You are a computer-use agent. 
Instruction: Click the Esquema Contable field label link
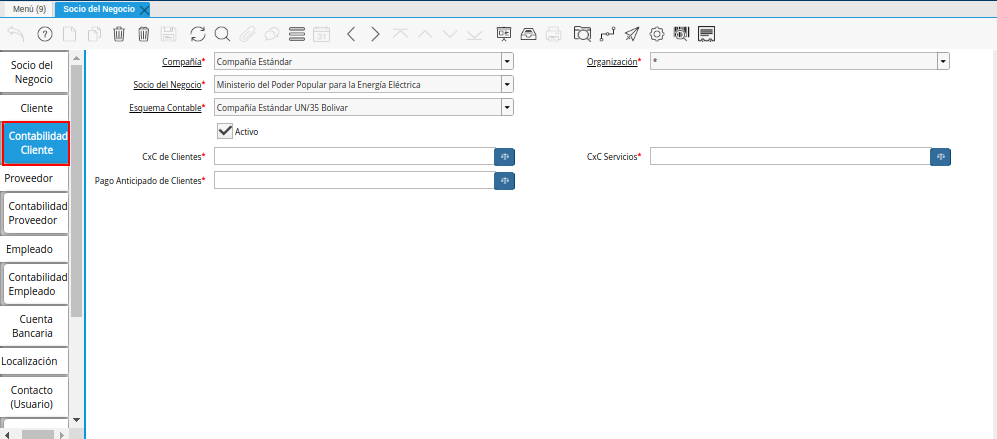pos(165,108)
